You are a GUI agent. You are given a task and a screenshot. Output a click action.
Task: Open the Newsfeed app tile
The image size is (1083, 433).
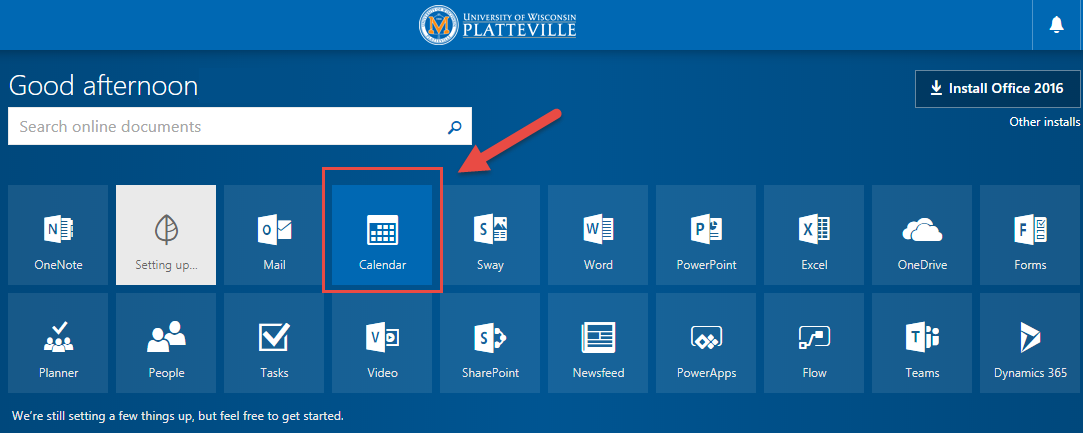[598, 343]
